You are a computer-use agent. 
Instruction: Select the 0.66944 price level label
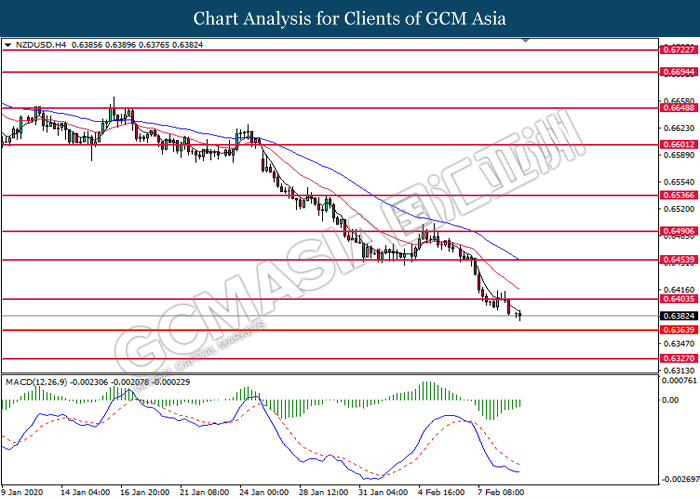pos(679,72)
